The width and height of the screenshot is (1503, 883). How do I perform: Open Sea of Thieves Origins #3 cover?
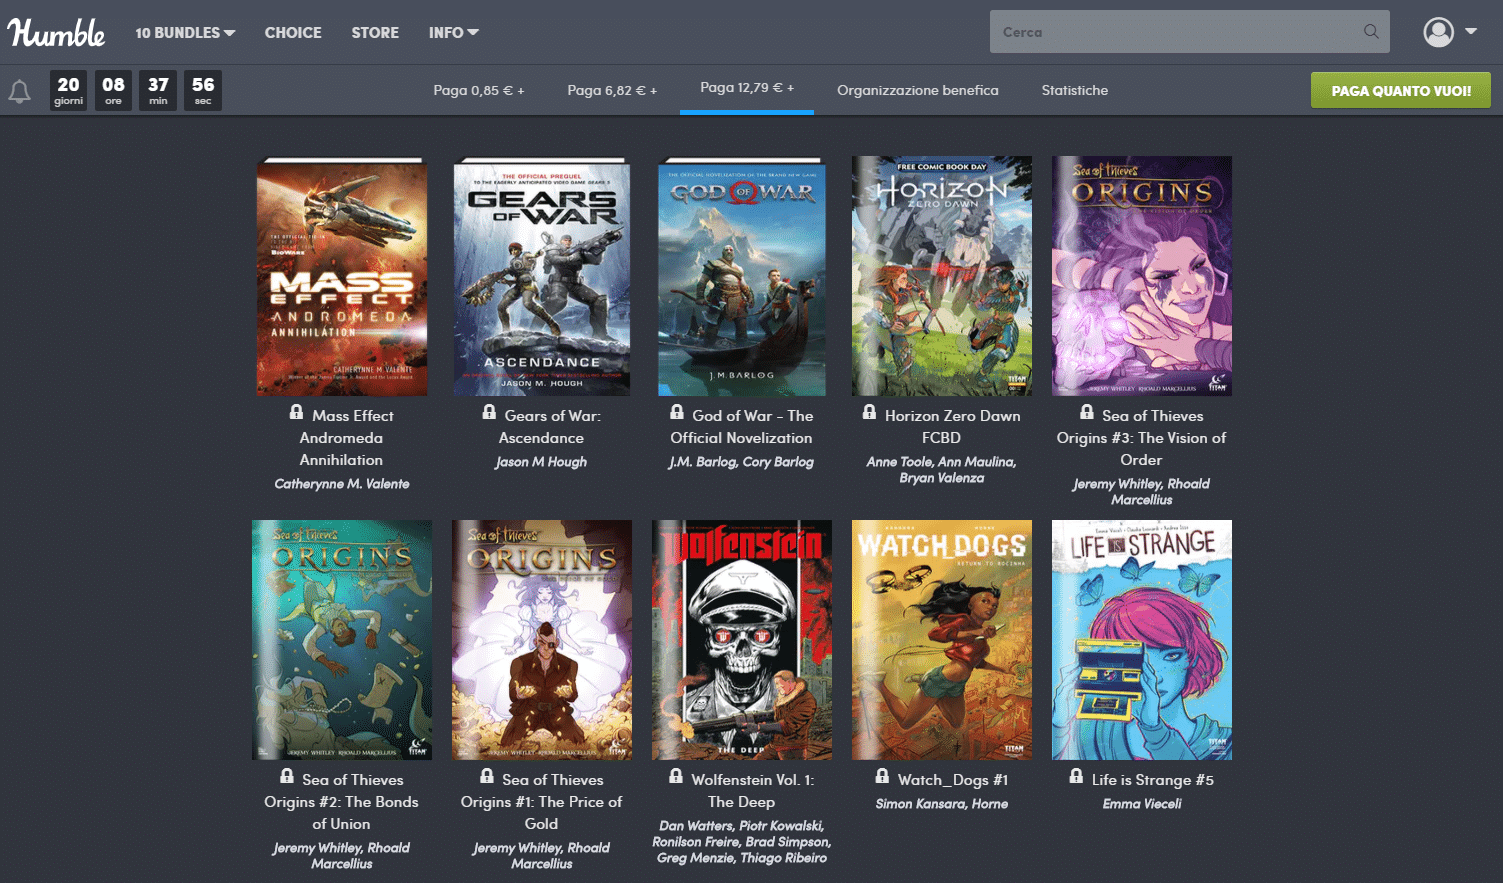point(1142,276)
